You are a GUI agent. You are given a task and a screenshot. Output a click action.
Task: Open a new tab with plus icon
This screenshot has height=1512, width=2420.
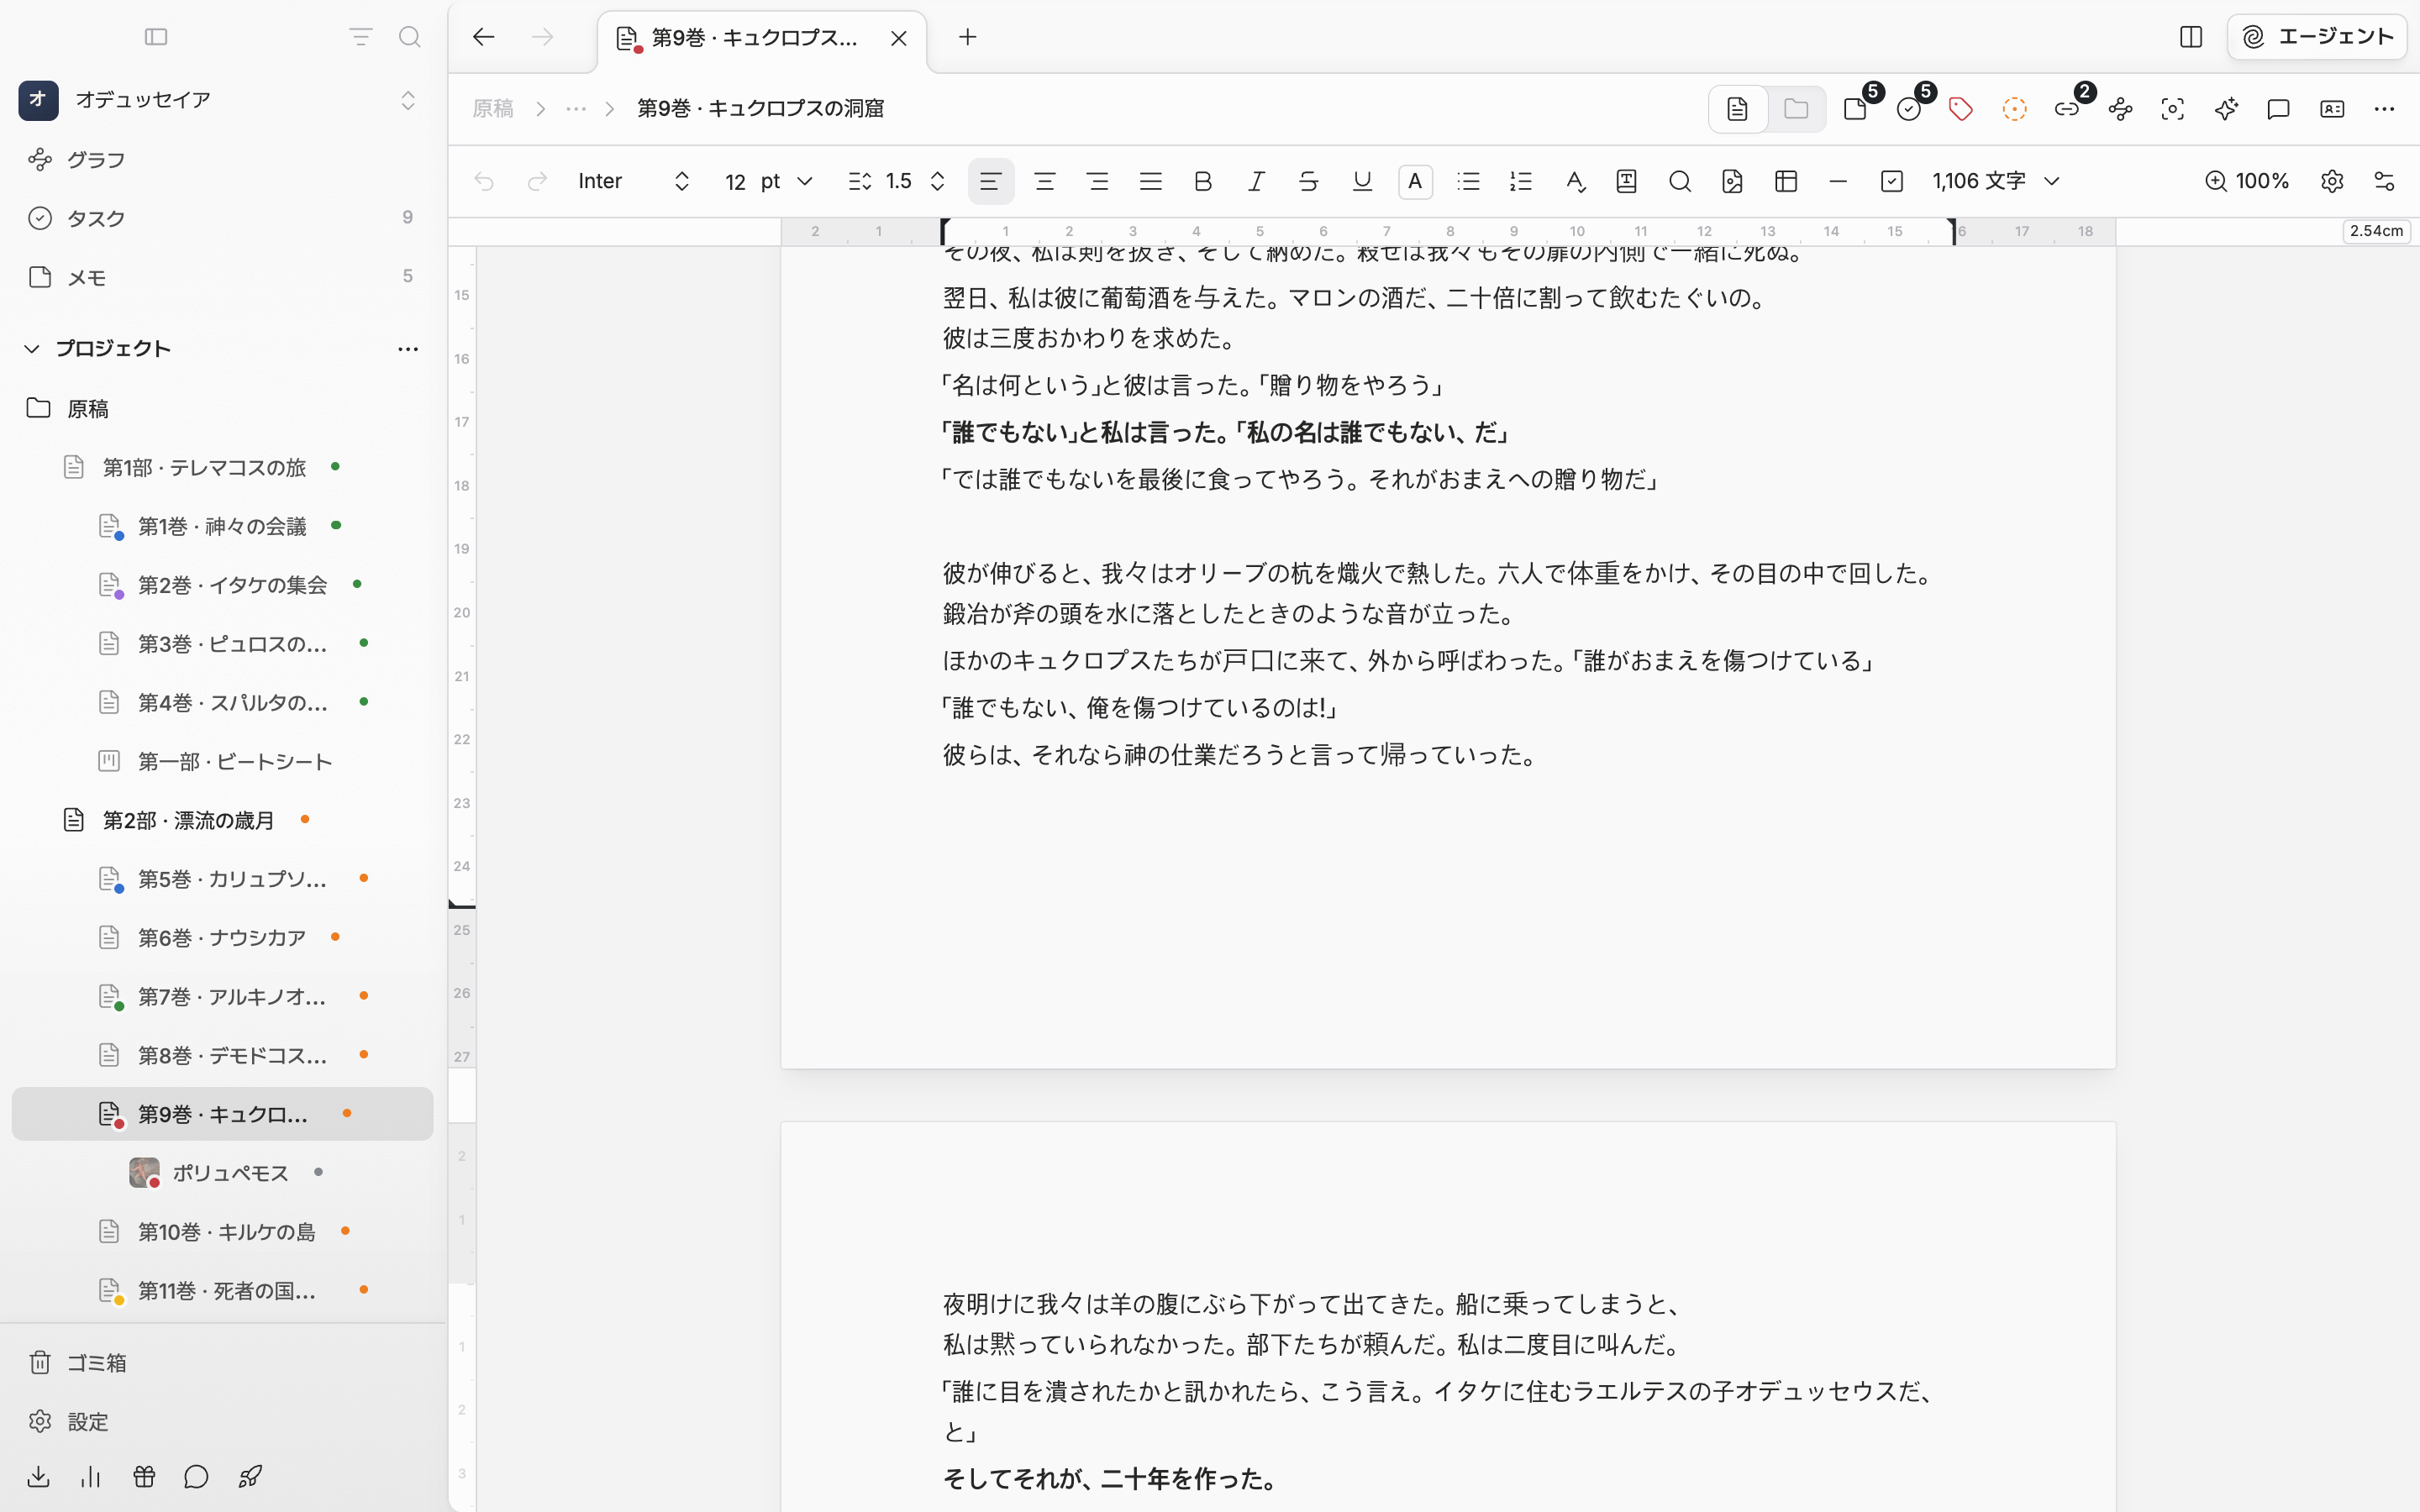click(967, 37)
